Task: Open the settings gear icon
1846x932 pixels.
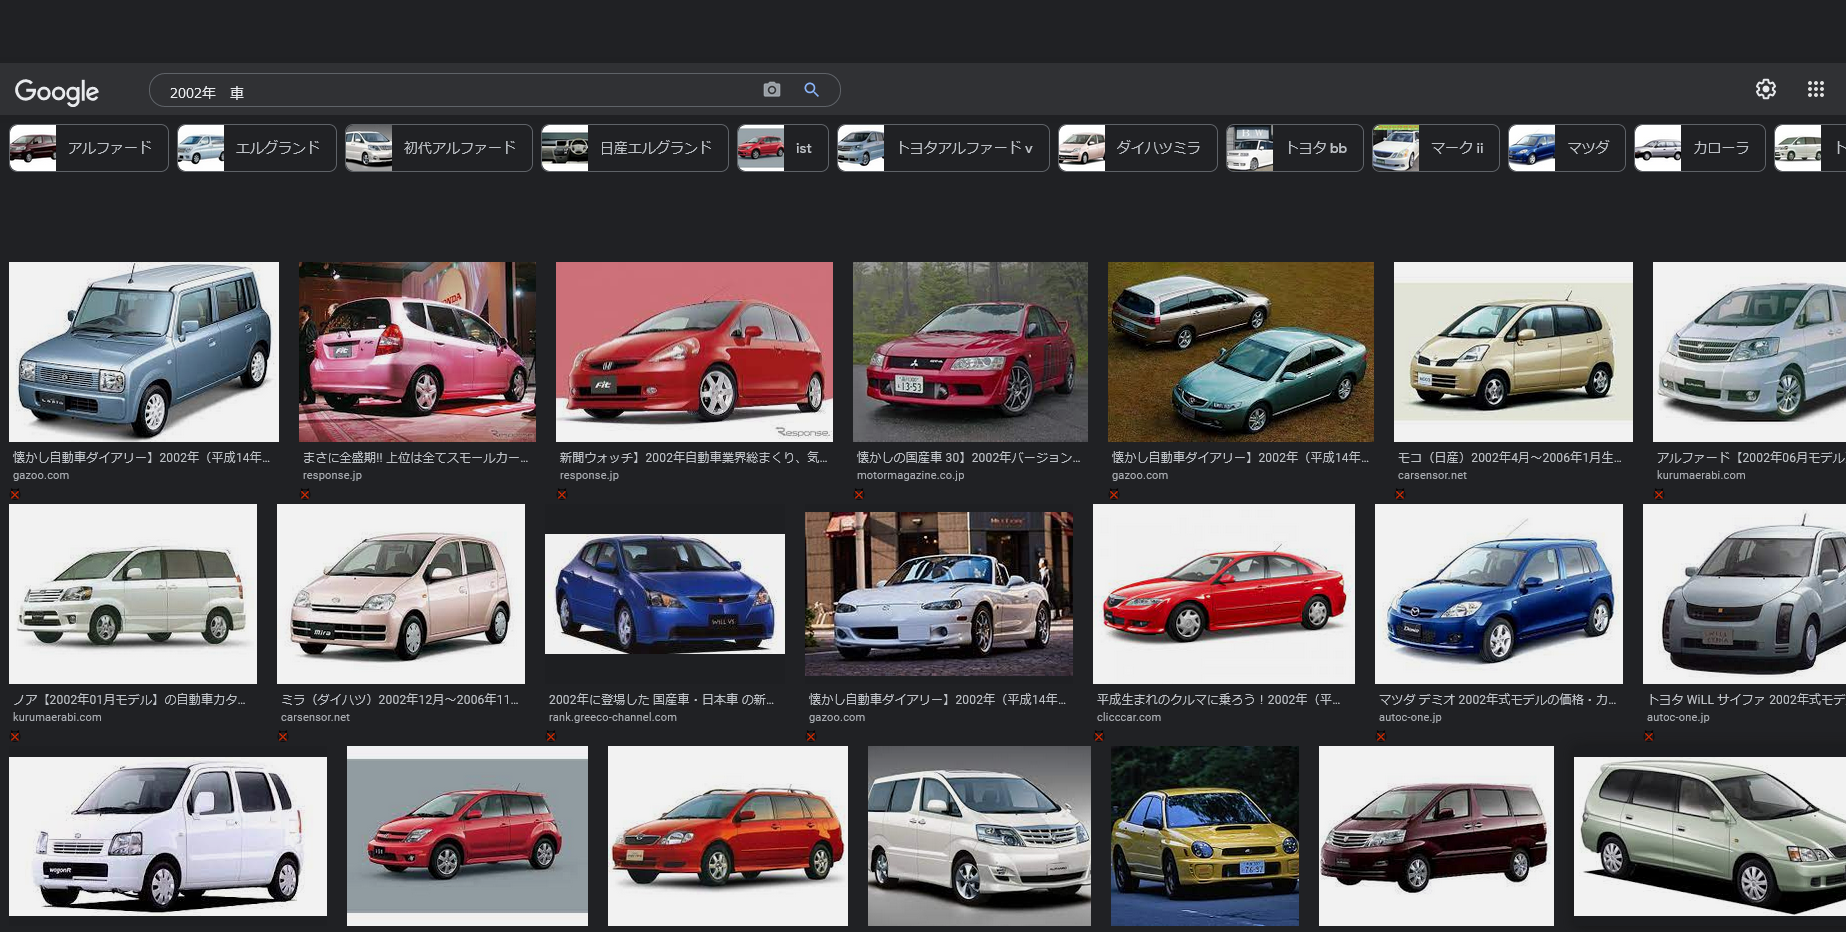Action: pos(1765,89)
